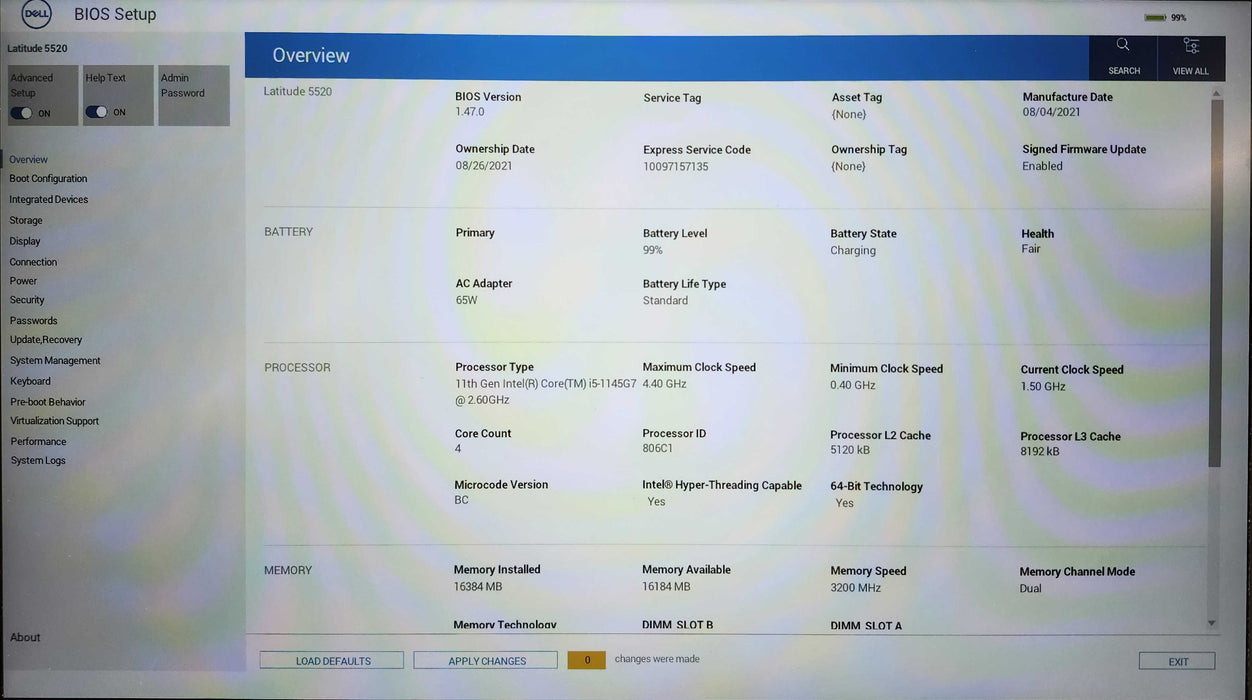The image size is (1252, 700).
Task: Open the View All panel
Action: coord(1191,57)
